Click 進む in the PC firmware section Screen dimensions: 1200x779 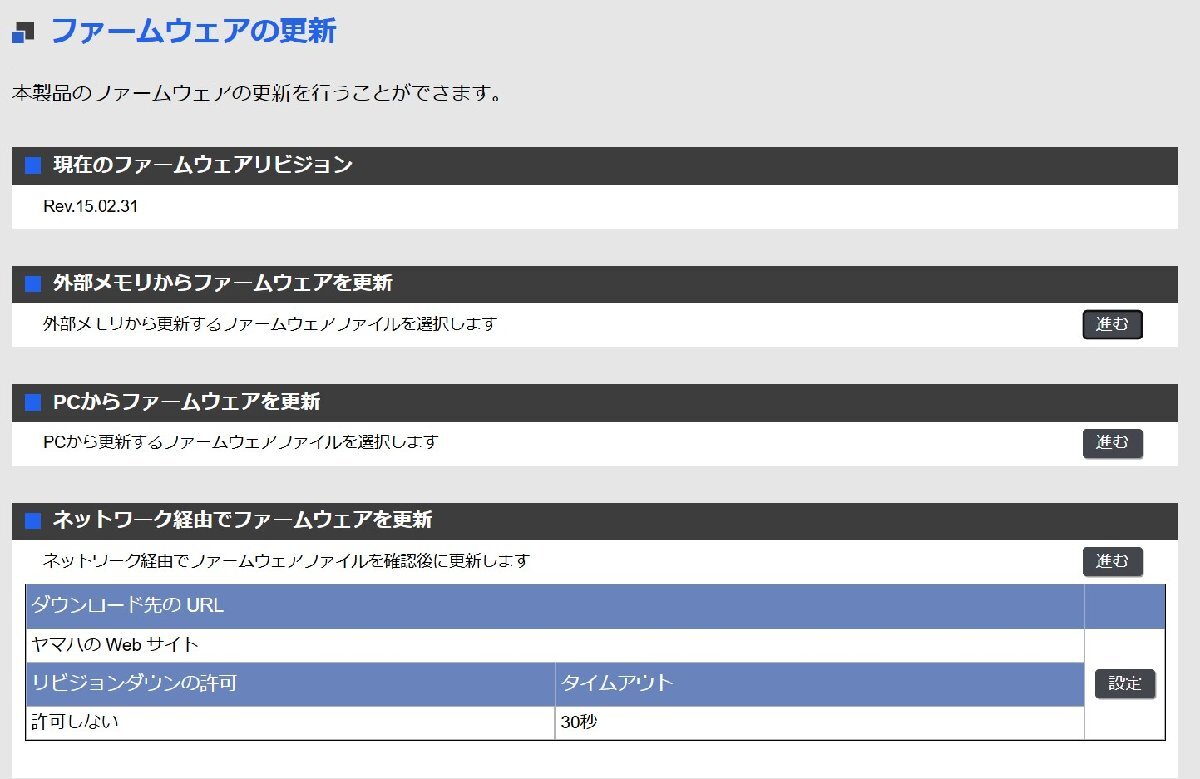1112,443
